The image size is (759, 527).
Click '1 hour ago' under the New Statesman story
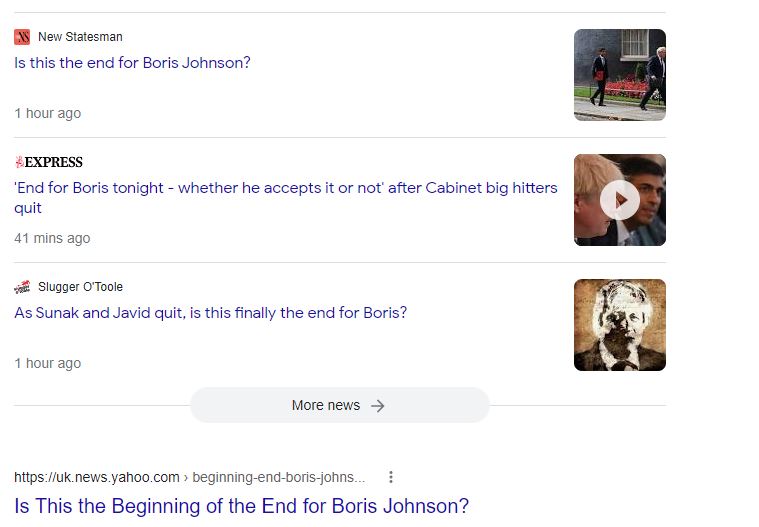(48, 113)
